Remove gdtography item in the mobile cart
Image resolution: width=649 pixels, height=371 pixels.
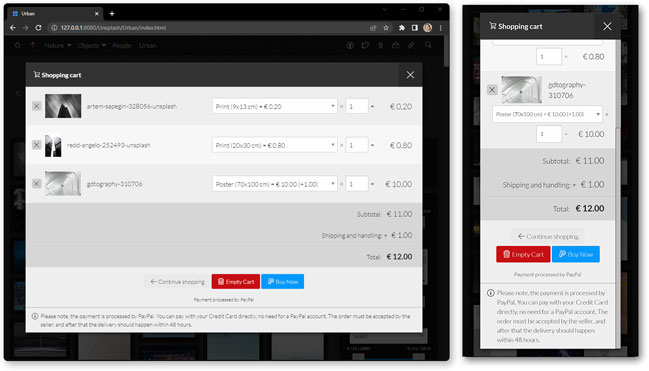point(492,89)
